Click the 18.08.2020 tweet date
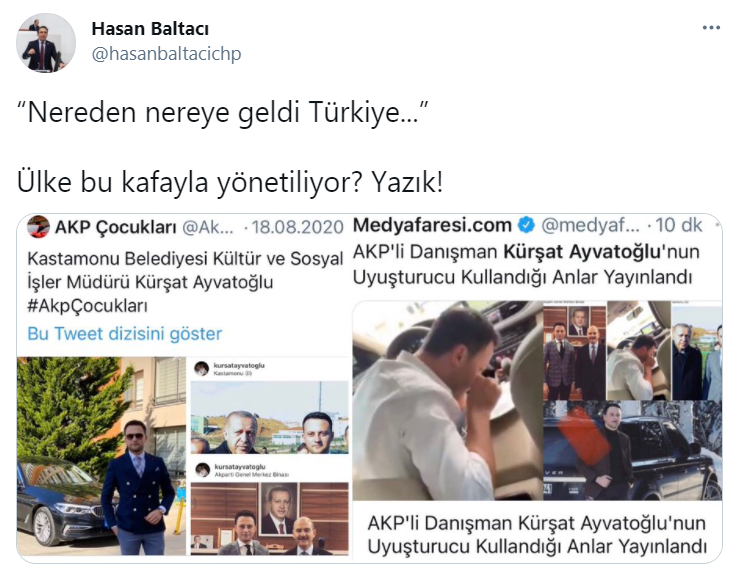The image size is (737, 574). click(298, 228)
